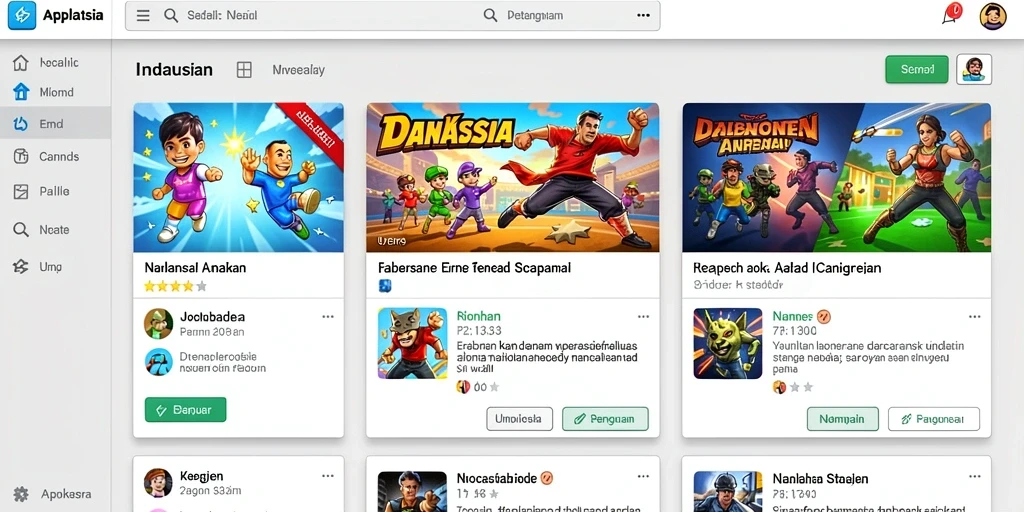The width and height of the screenshot is (1024, 512).
Task: Select the grid view icon beside Indausian
Action: pyautogui.click(x=244, y=70)
